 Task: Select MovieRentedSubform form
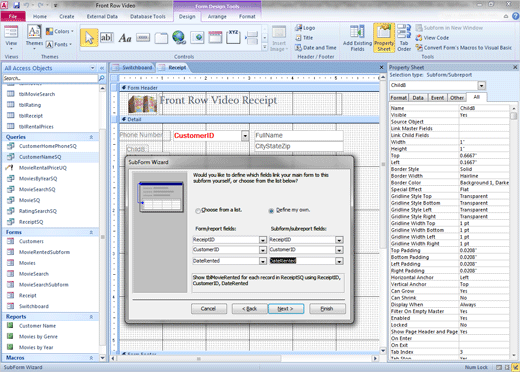click(x=51, y=252)
